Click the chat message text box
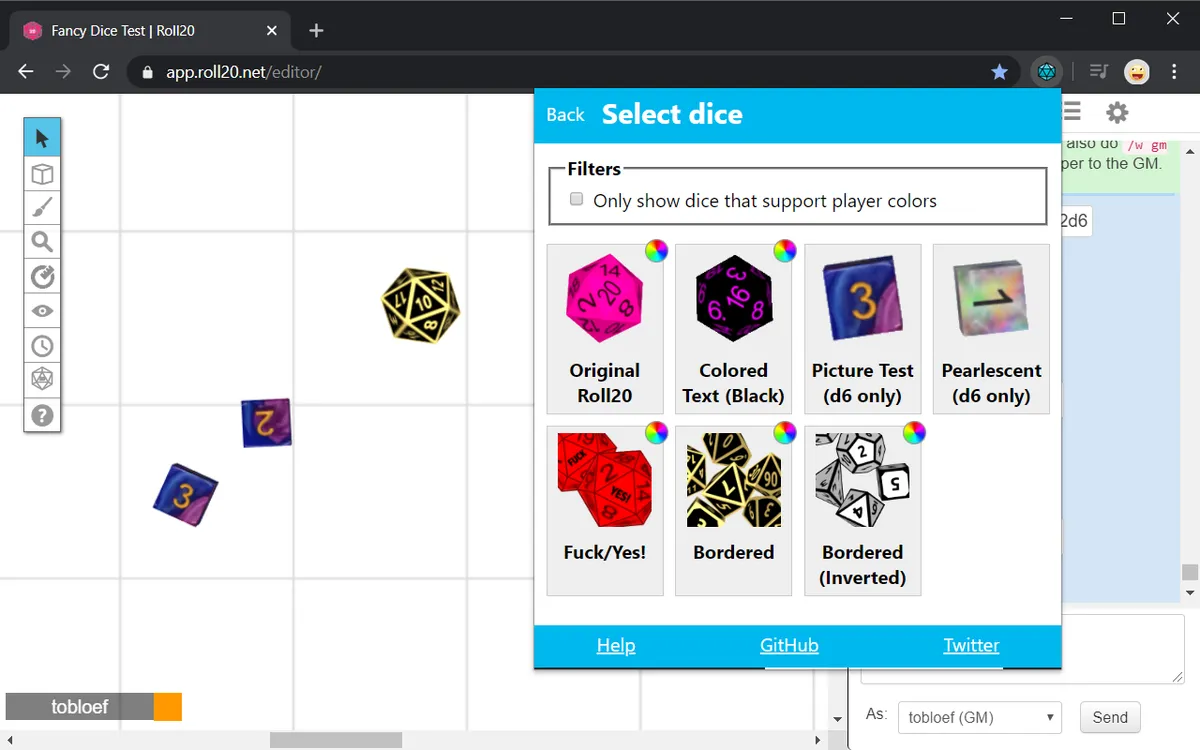This screenshot has width=1200, height=750. [x=1022, y=649]
